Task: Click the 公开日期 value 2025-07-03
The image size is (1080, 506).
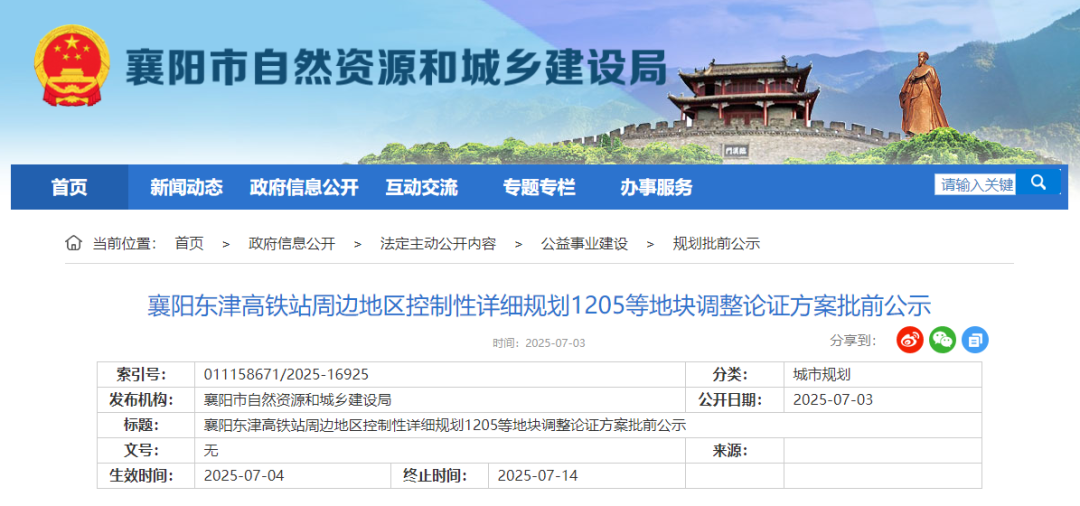Action: click(833, 400)
